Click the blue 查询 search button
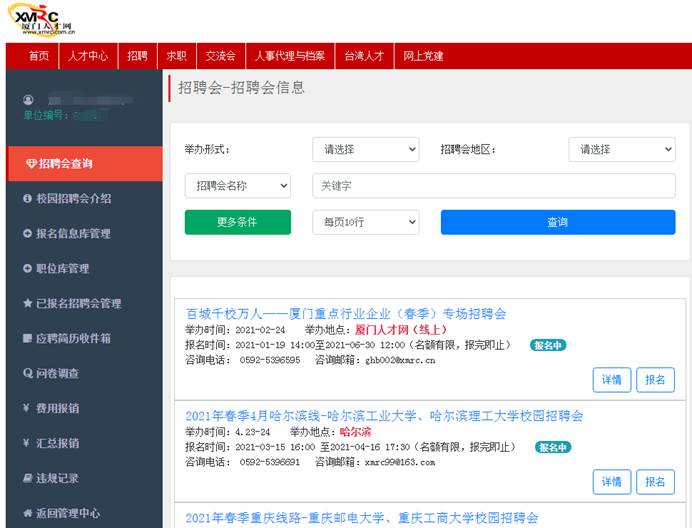Screen dimensions: 692x528 point(557,222)
